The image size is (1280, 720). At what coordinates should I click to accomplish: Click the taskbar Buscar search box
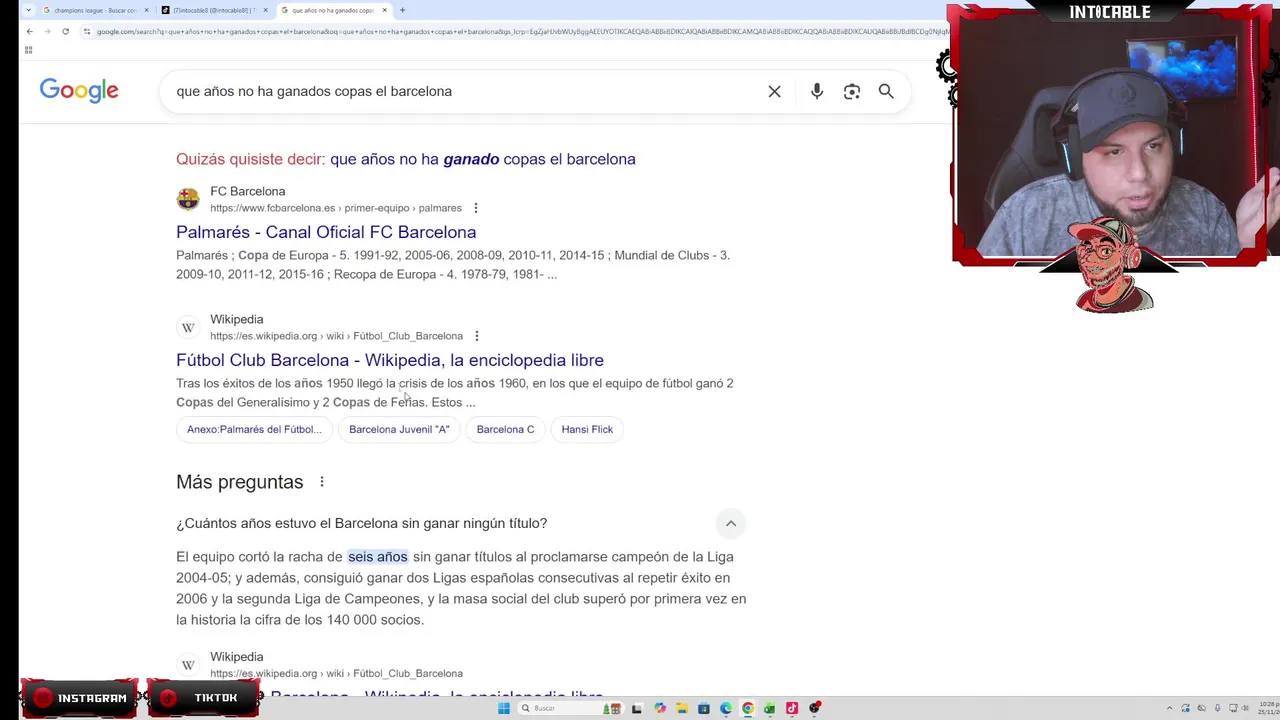[570, 708]
